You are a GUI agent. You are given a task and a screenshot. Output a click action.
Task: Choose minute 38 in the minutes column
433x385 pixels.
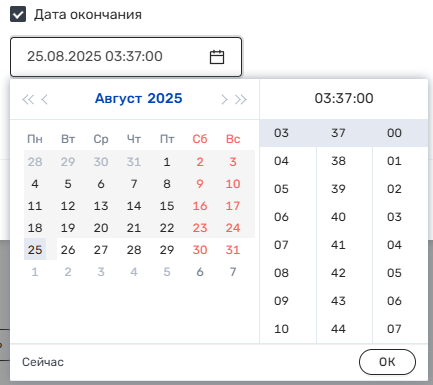pyautogui.click(x=338, y=161)
